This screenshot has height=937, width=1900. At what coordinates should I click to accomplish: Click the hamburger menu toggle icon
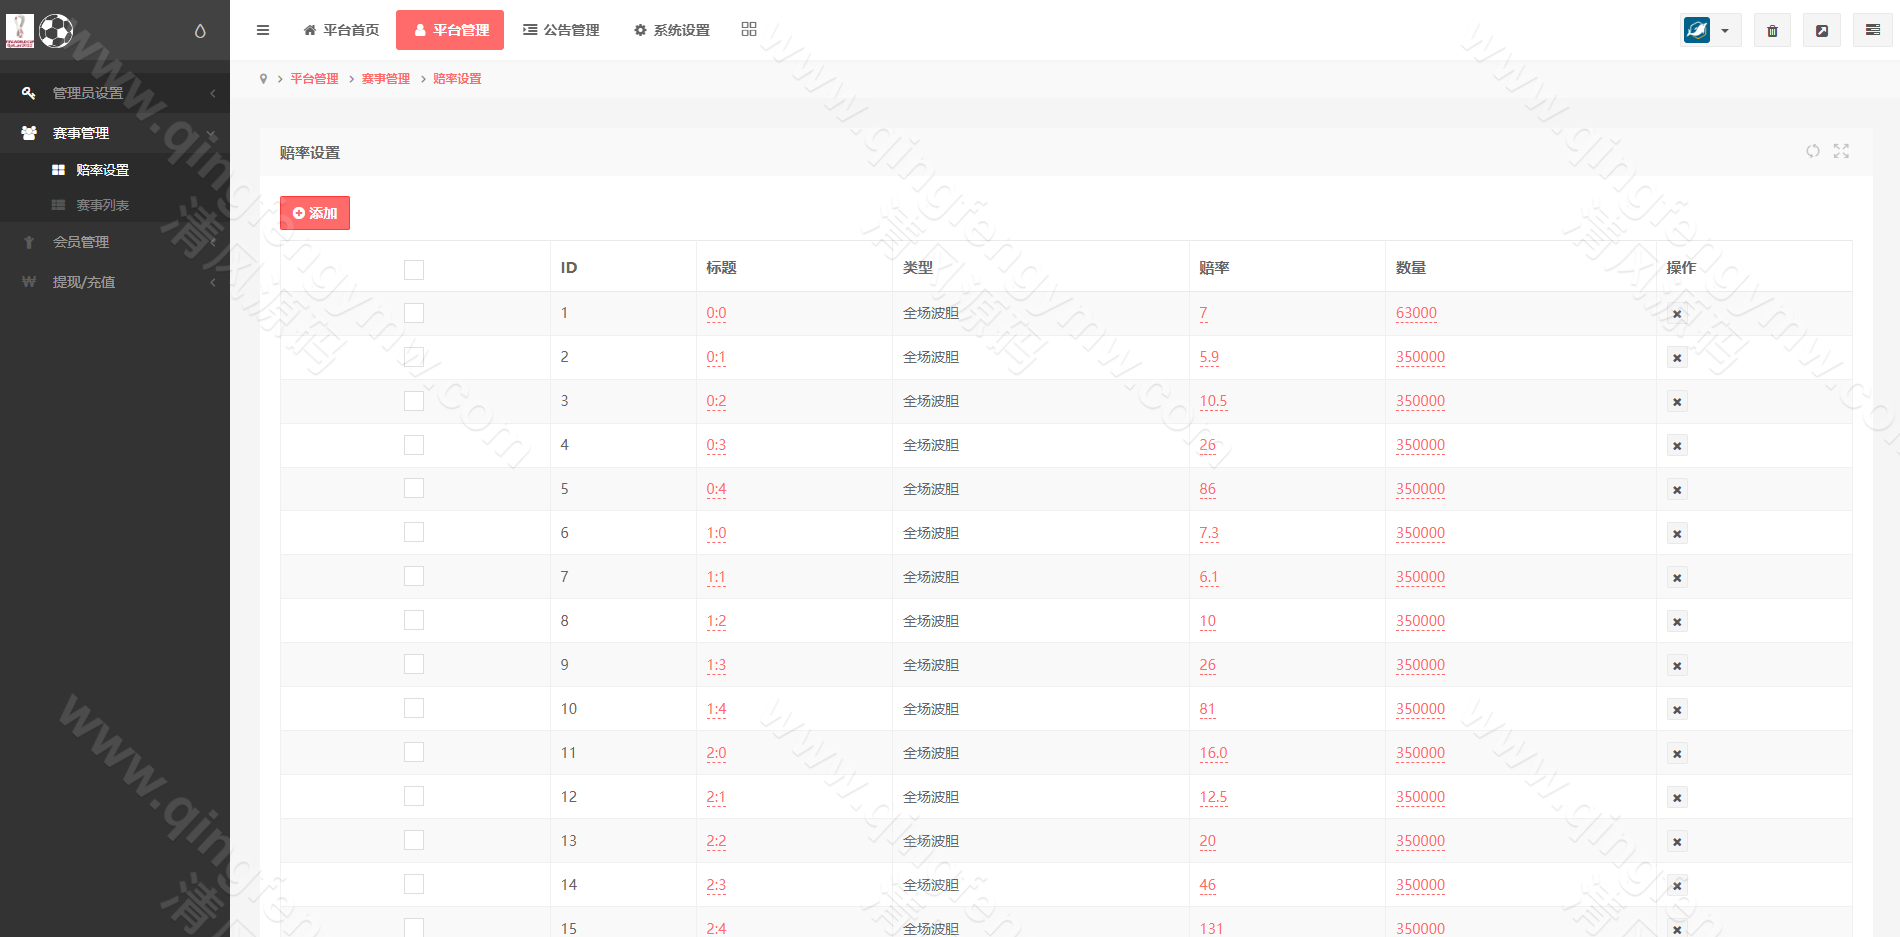(263, 29)
